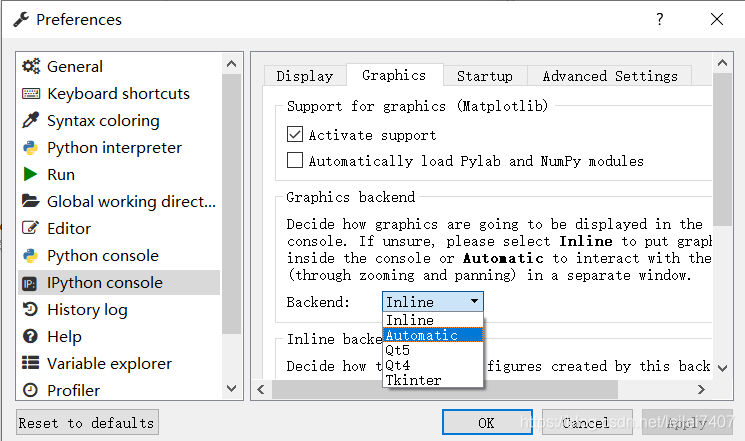Open History log clock icon
Image resolution: width=745 pixels, height=441 pixels.
point(30,309)
